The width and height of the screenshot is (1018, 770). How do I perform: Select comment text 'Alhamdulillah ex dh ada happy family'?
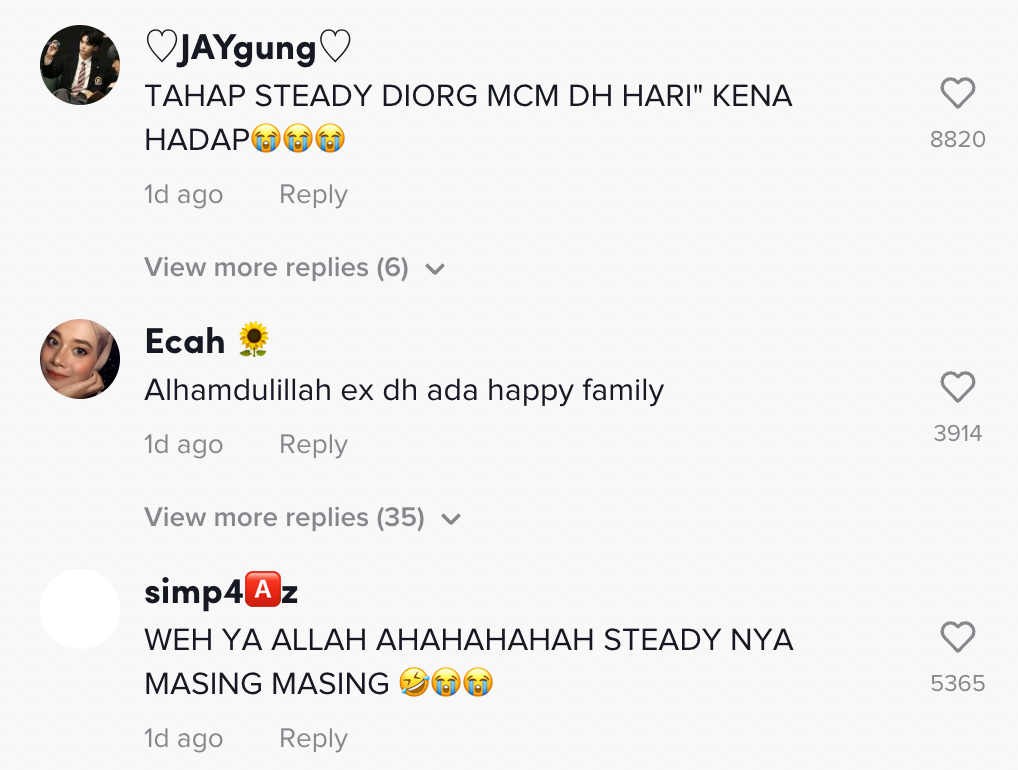(404, 391)
